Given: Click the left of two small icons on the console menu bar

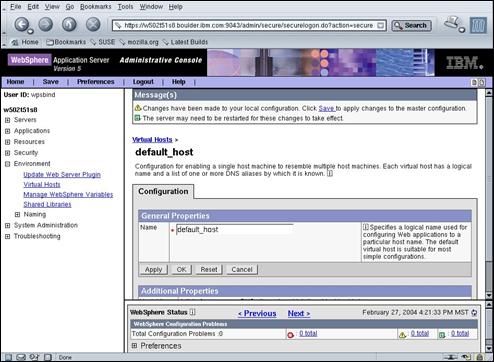Looking at the screenshot, I should click(x=474, y=82).
